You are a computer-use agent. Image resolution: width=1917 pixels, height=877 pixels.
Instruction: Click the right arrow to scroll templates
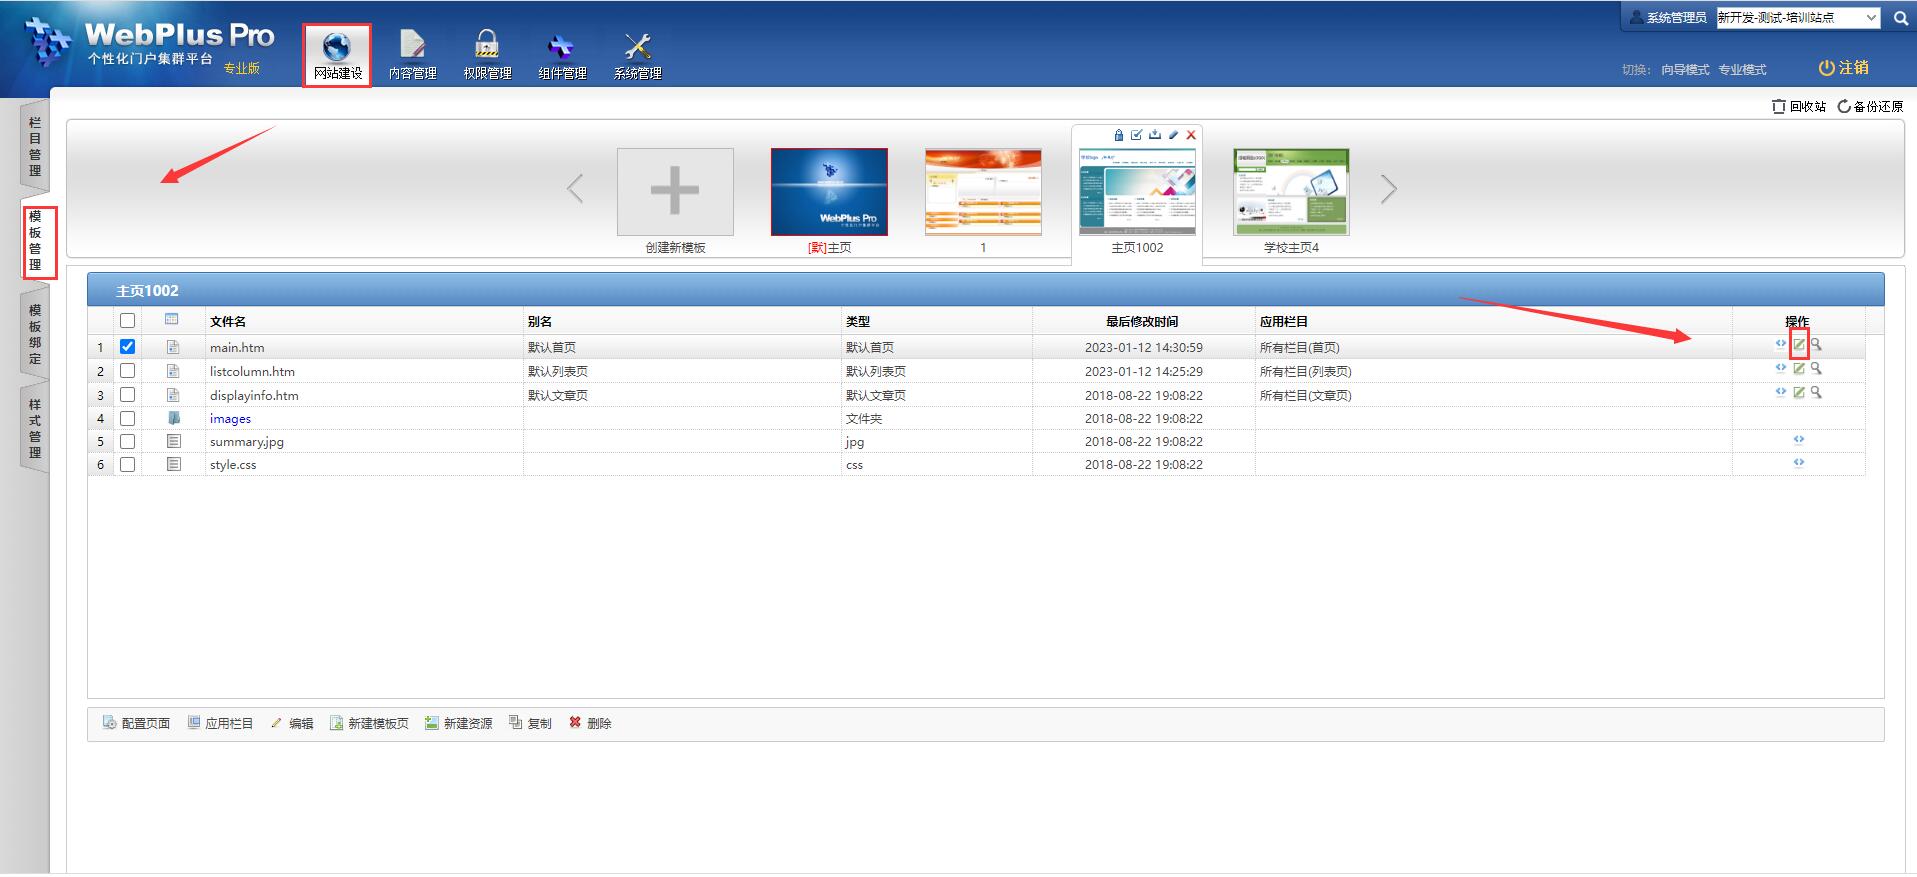[1388, 189]
